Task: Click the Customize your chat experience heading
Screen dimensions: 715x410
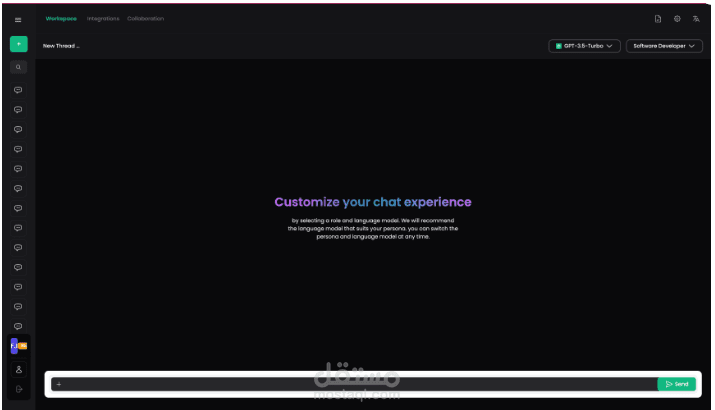Action: click(373, 202)
